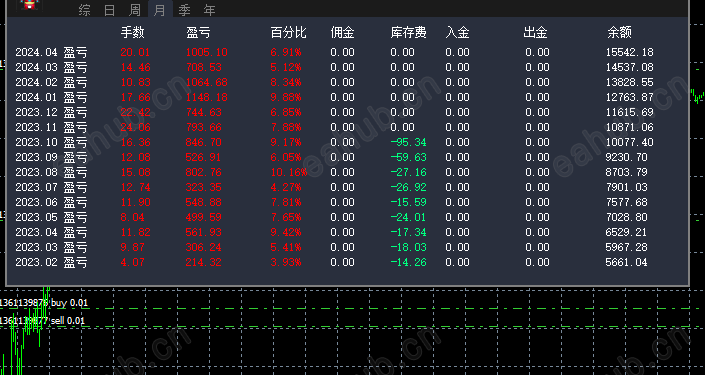
Task: Click percentage value 10.16%
Action: pyautogui.click(x=289, y=172)
